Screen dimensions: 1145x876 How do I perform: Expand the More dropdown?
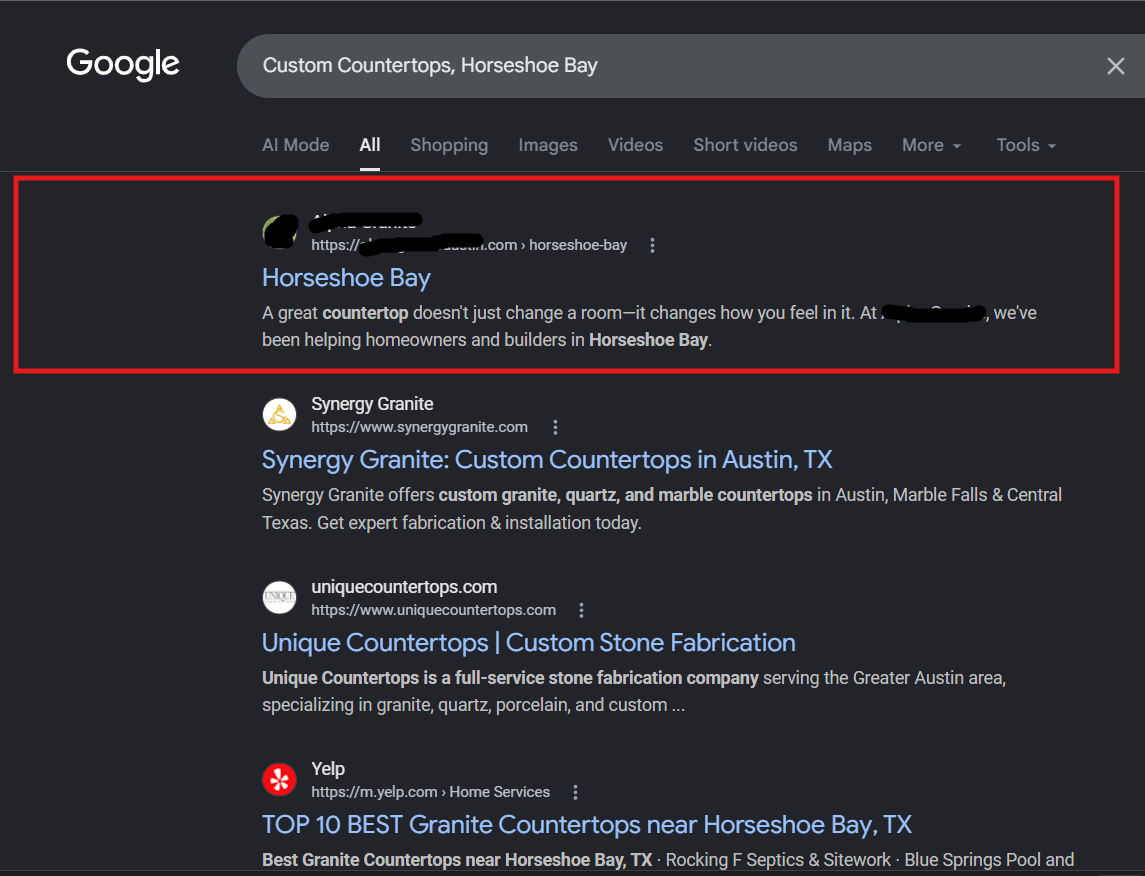(931, 145)
